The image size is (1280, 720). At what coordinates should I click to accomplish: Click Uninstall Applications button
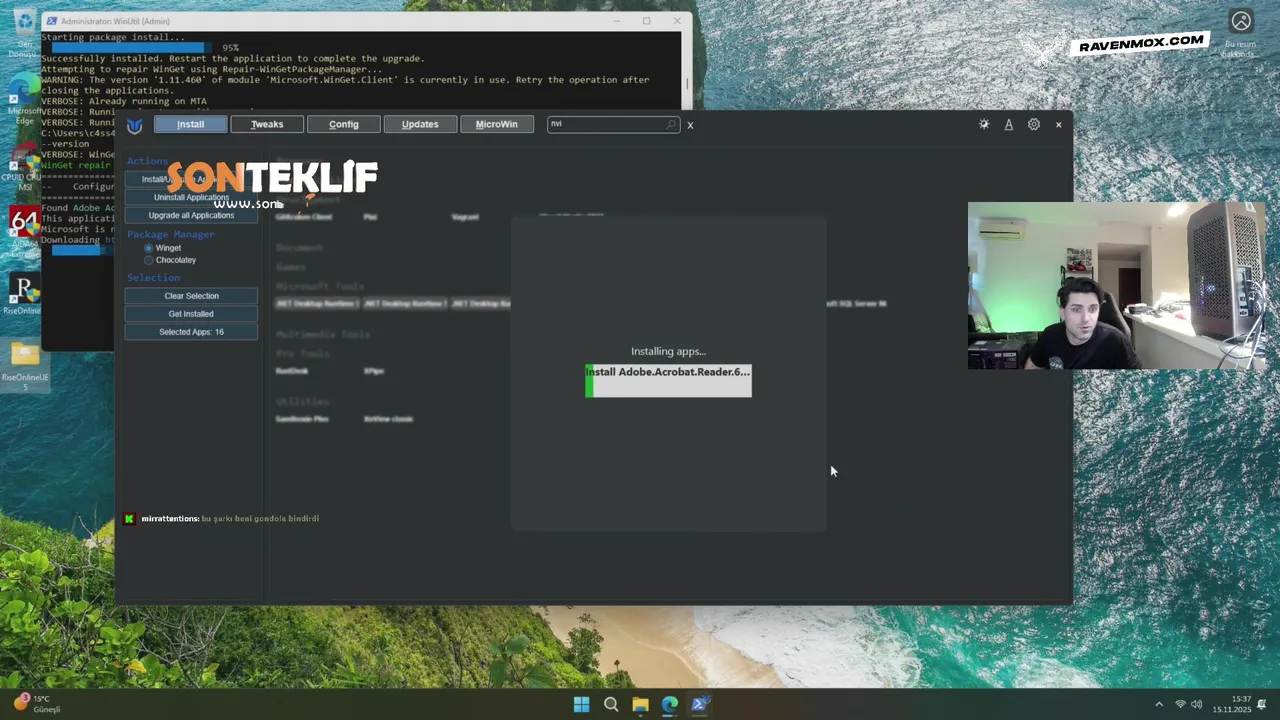point(191,197)
